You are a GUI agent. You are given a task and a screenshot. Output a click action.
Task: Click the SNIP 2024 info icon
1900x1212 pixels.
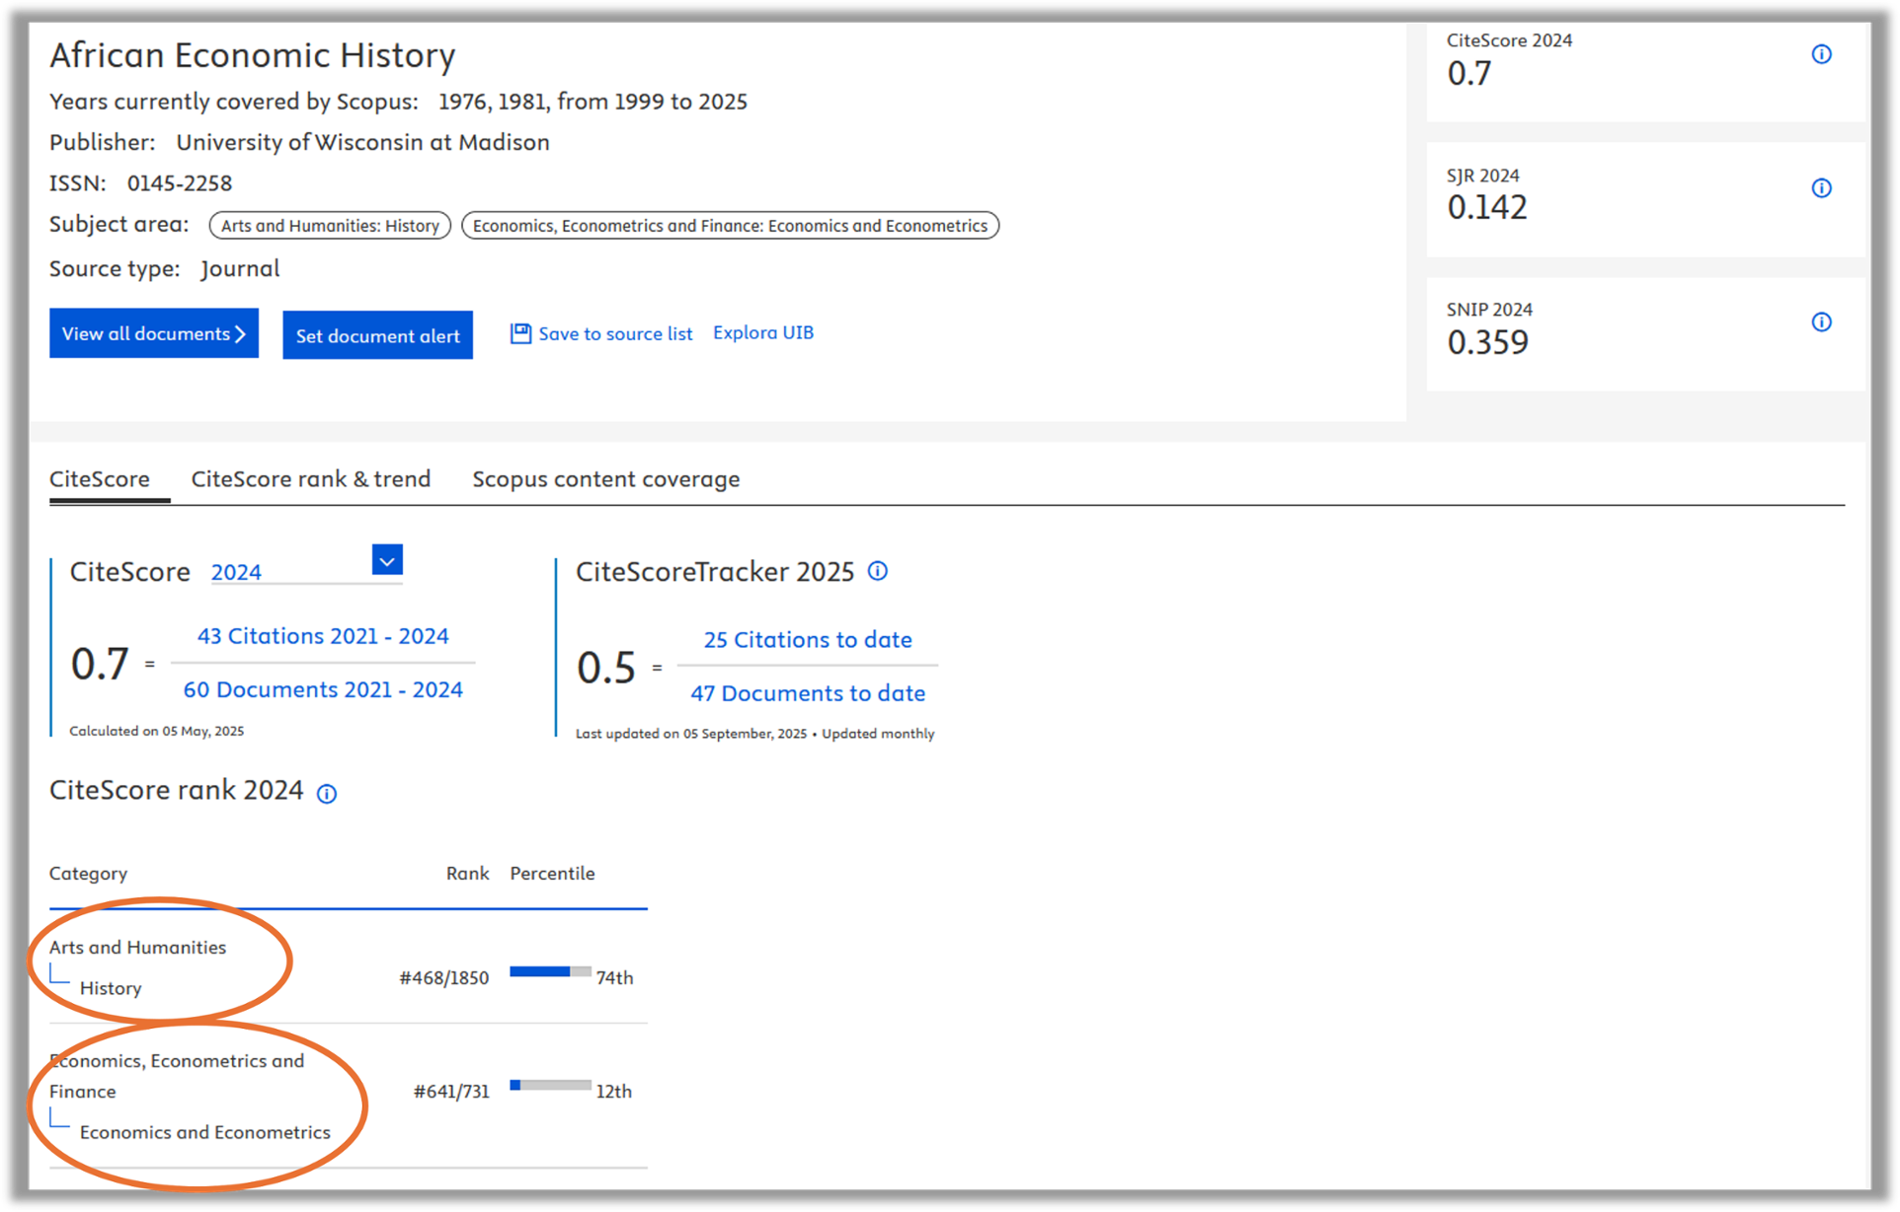pyautogui.click(x=1821, y=322)
